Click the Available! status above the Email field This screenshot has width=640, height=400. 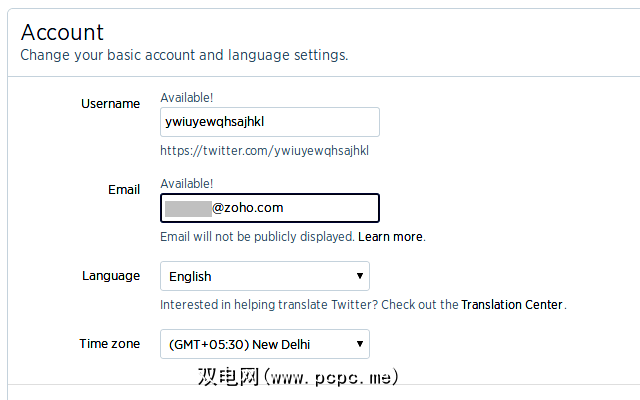point(187,184)
